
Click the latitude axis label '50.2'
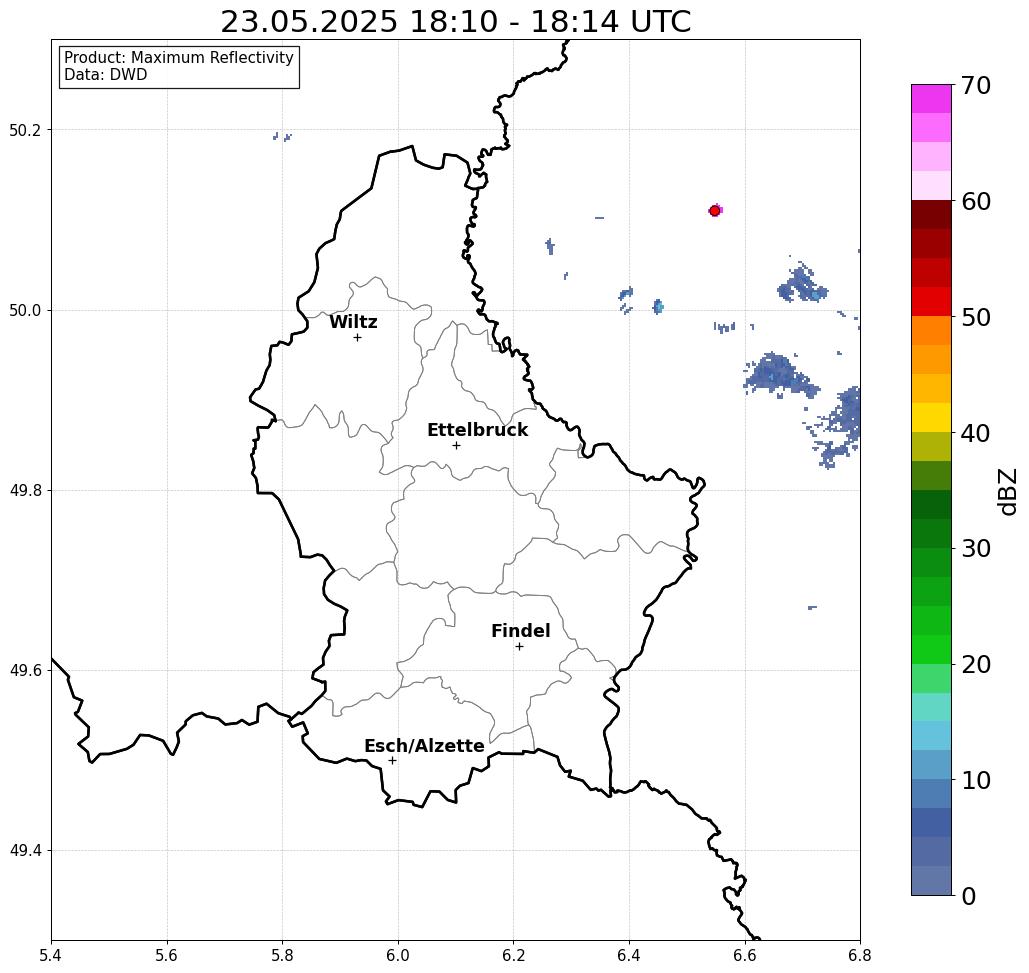(x=25, y=130)
